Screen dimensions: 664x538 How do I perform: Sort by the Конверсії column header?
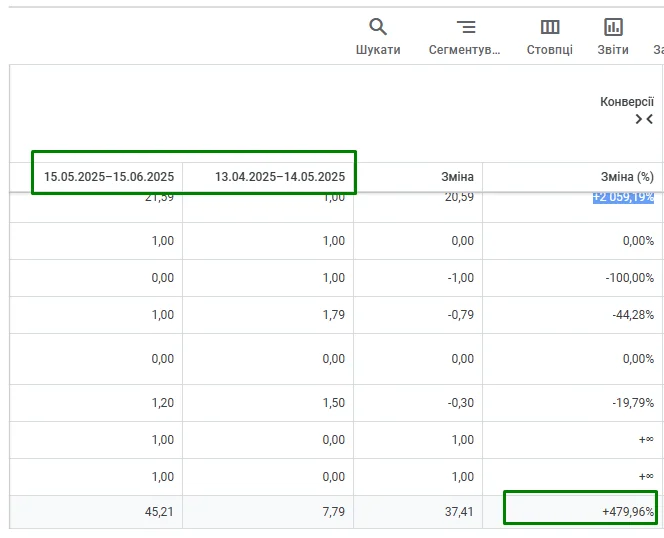click(x=627, y=102)
